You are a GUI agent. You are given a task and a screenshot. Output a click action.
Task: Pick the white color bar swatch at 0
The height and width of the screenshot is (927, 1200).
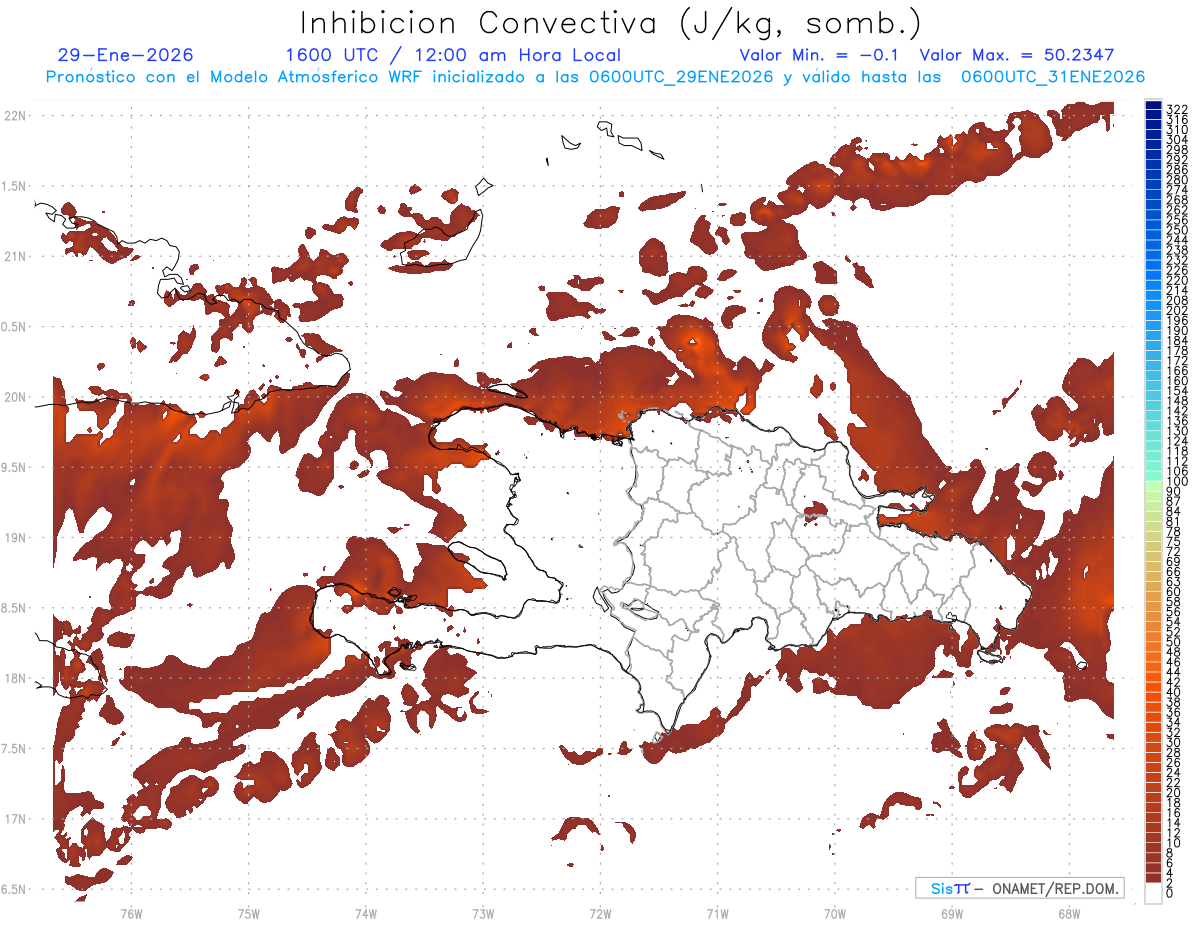(1153, 892)
